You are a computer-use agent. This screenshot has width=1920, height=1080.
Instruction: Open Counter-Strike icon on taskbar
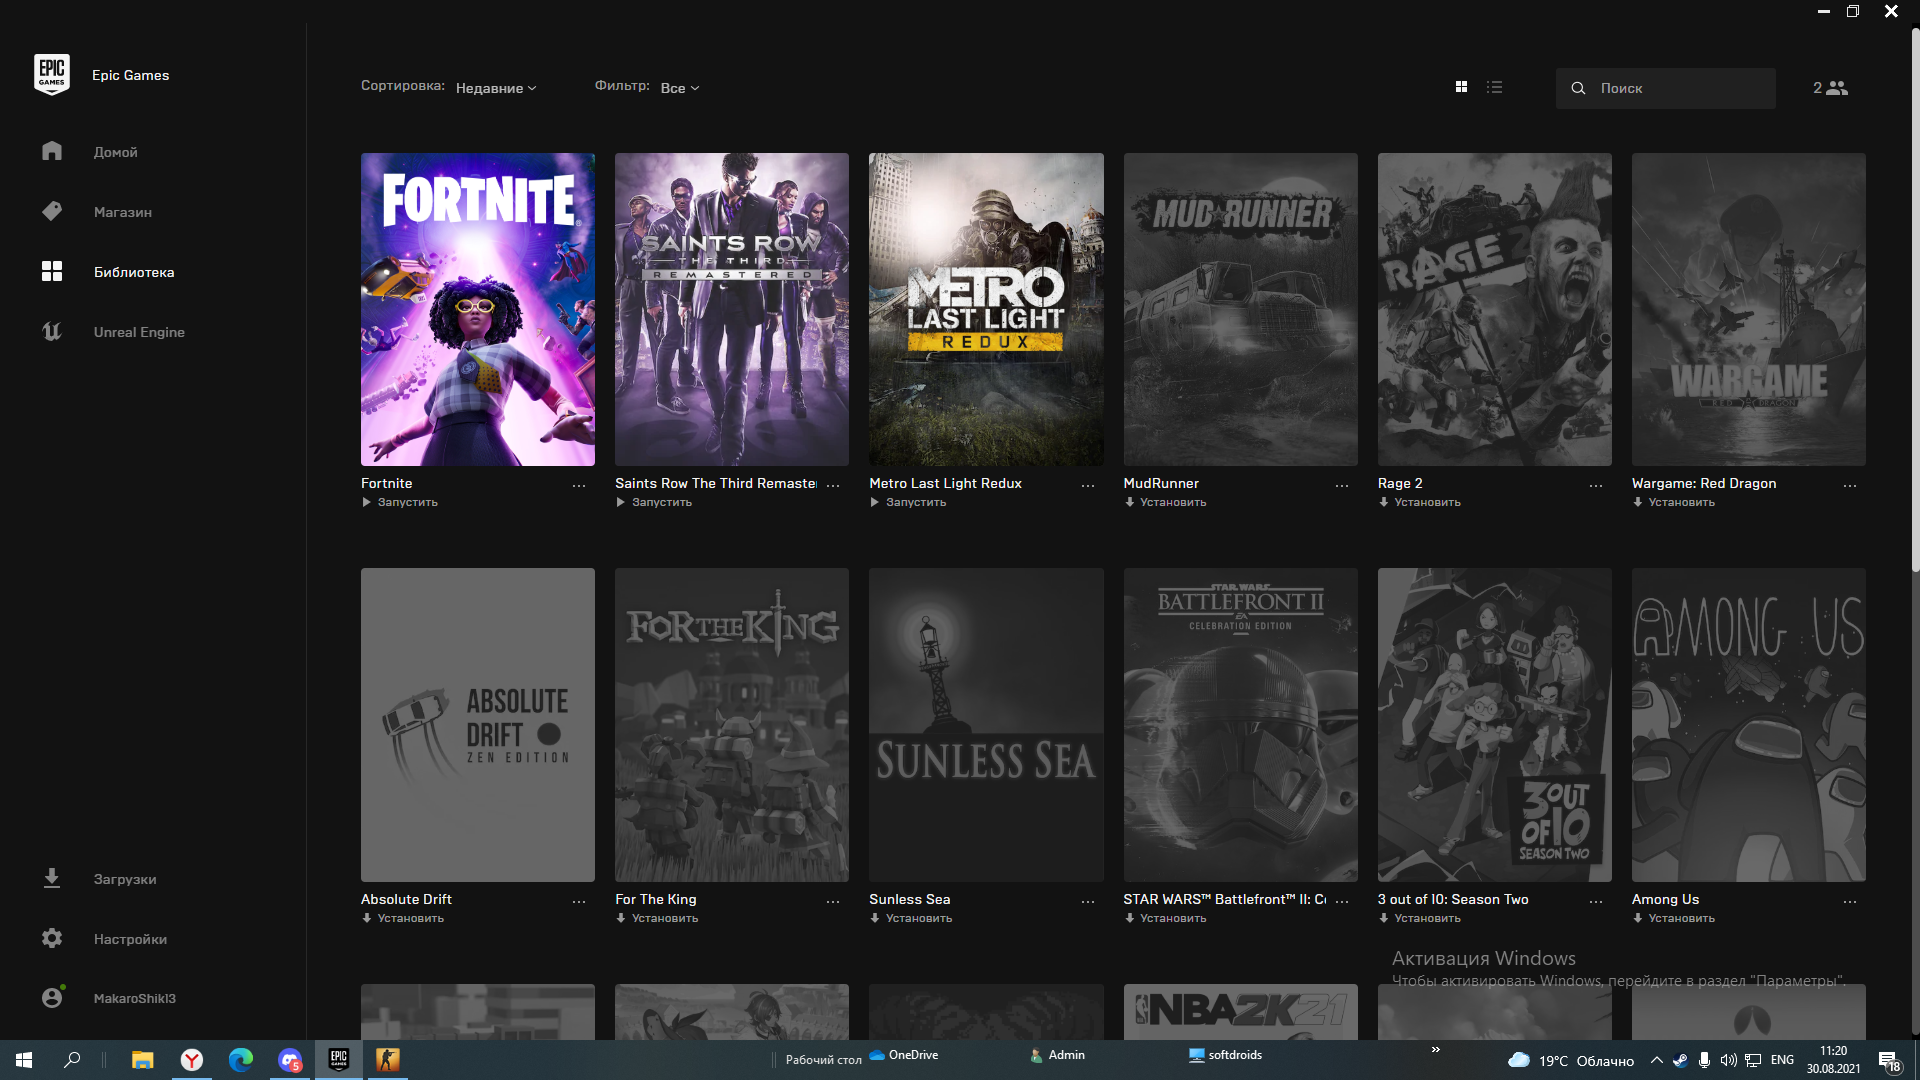388,1059
